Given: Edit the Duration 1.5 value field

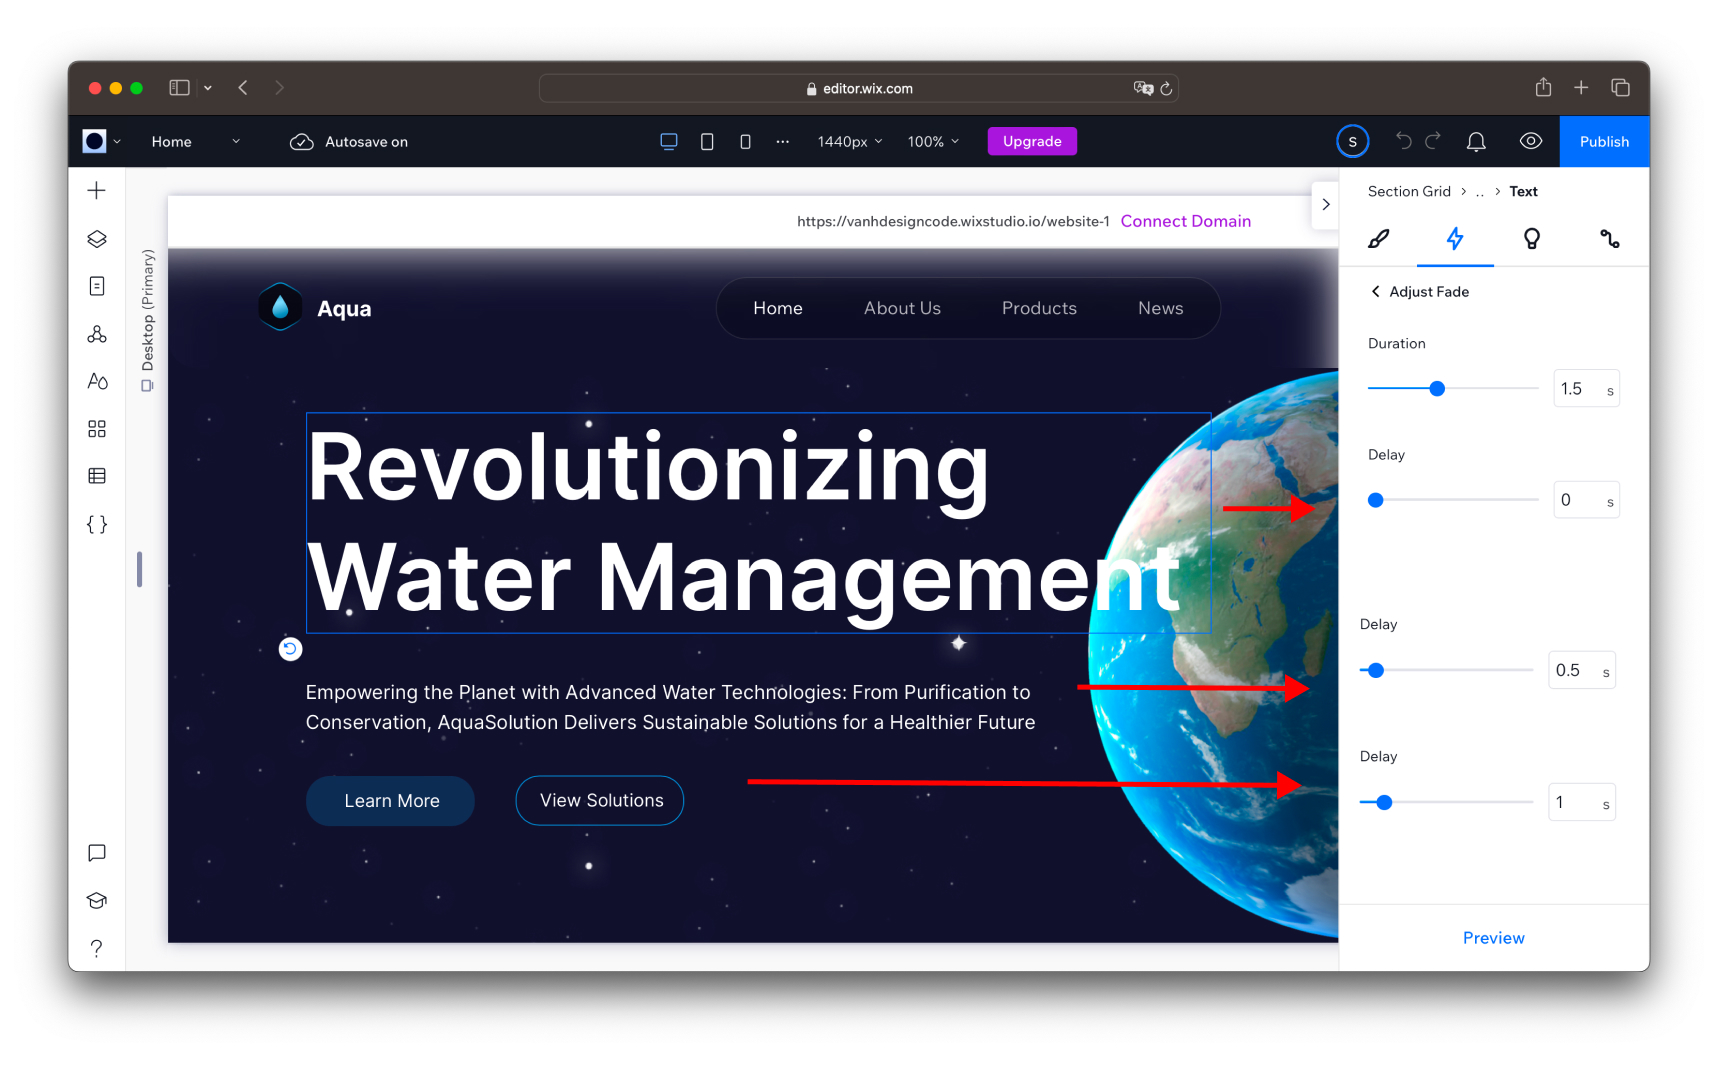Looking at the screenshot, I should coord(1586,388).
